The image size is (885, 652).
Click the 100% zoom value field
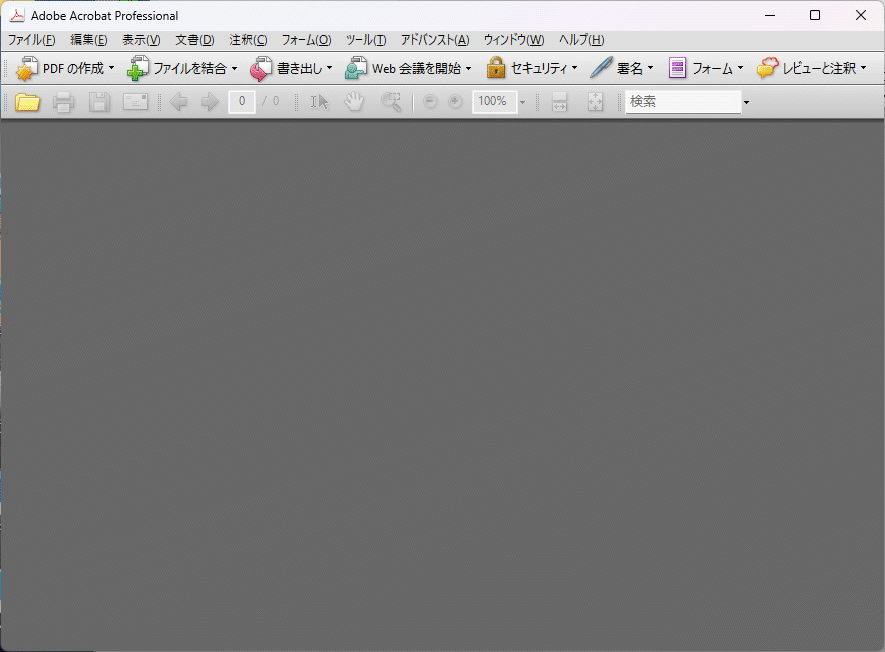click(x=494, y=102)
